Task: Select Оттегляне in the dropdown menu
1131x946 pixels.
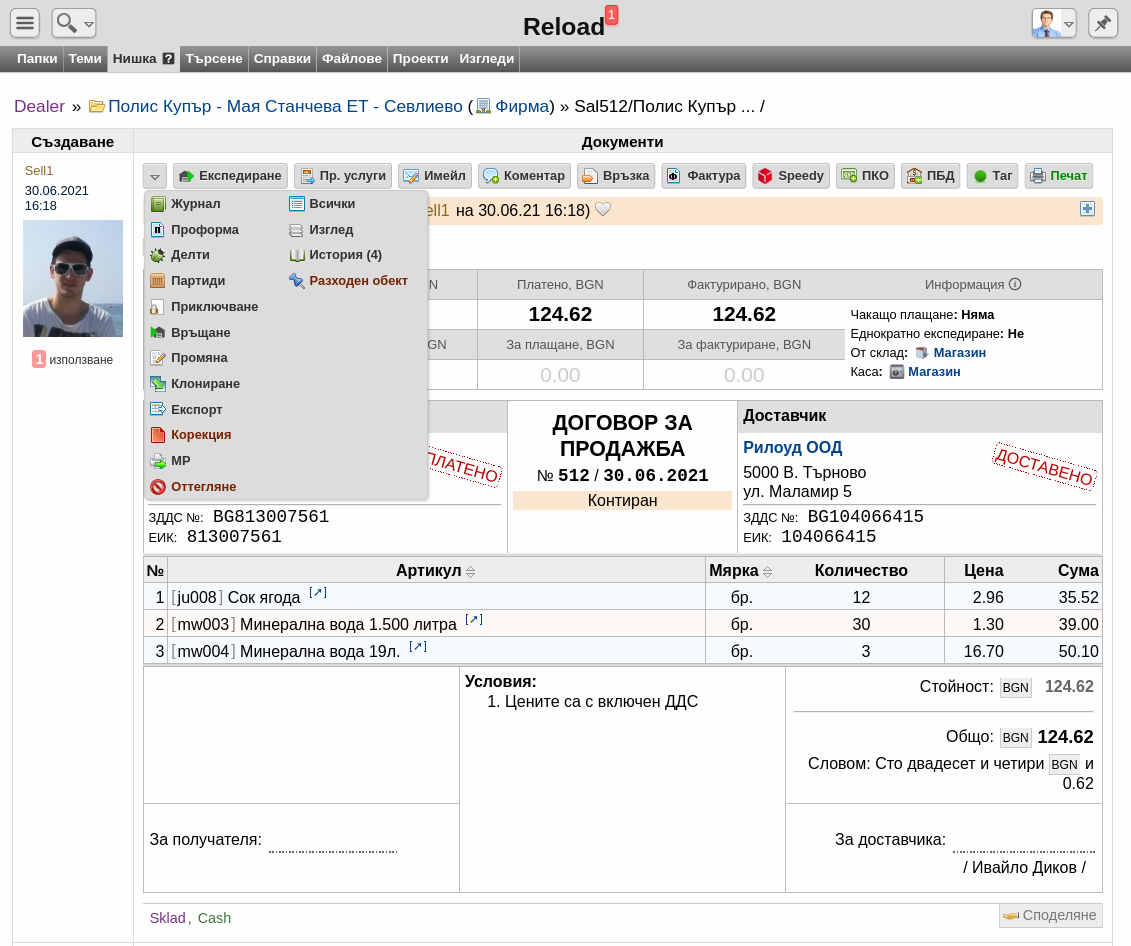Action: pyautogui.click(x=193, y=487)
